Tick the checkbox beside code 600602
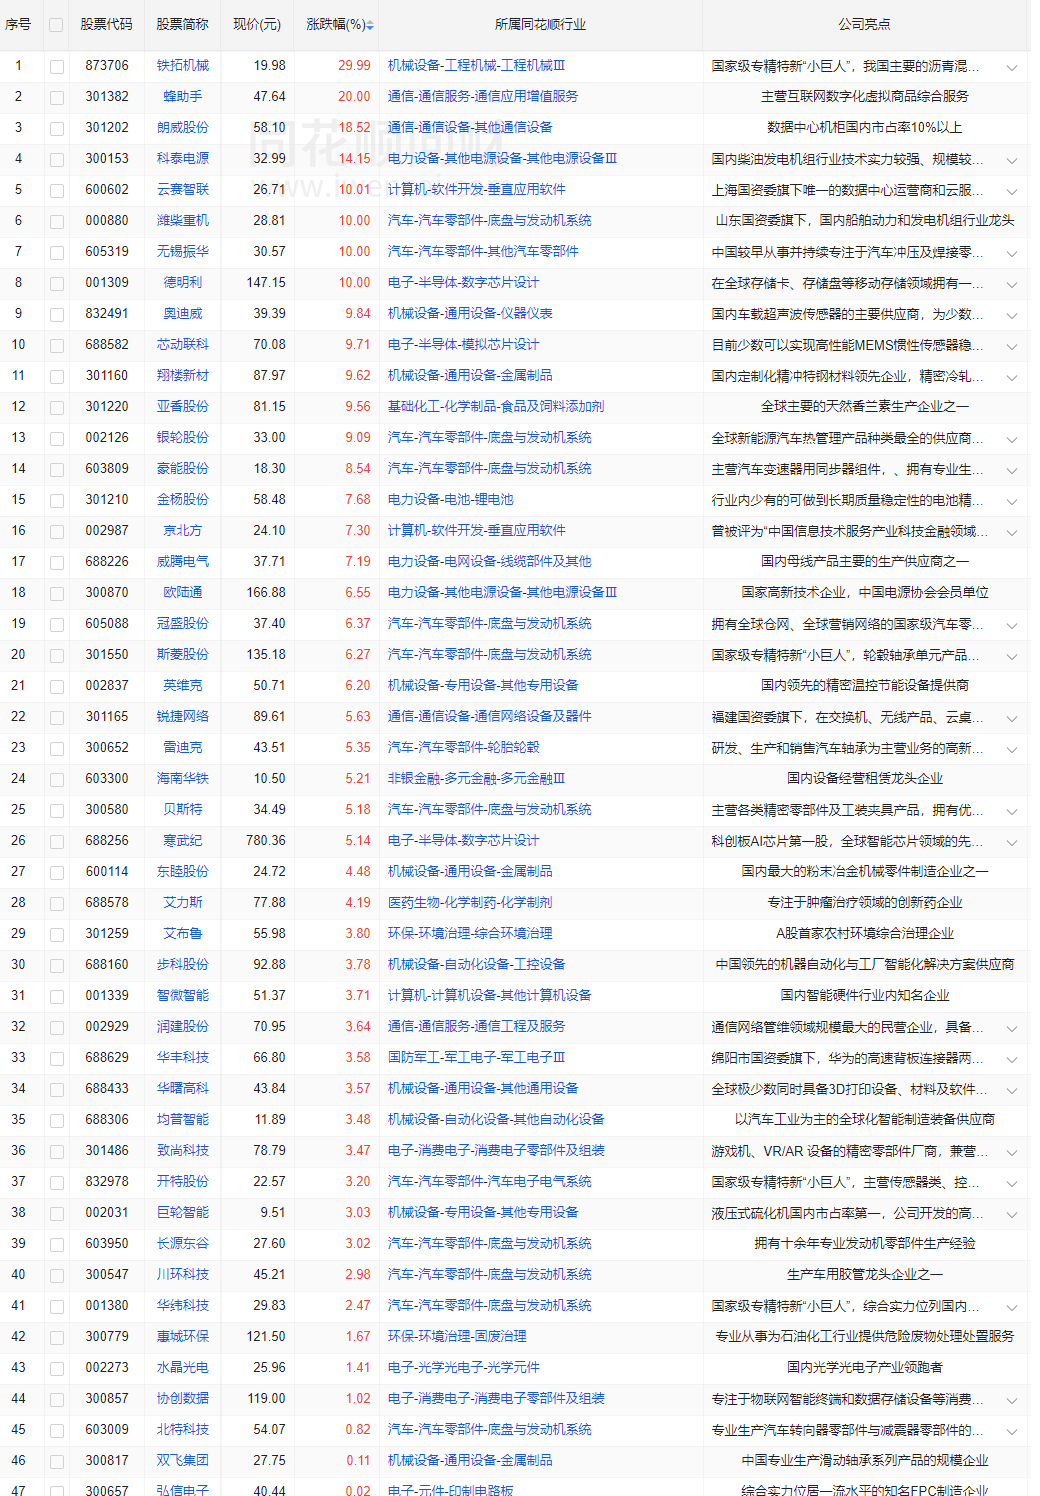 pyautogui.click(x=56, y=191)
